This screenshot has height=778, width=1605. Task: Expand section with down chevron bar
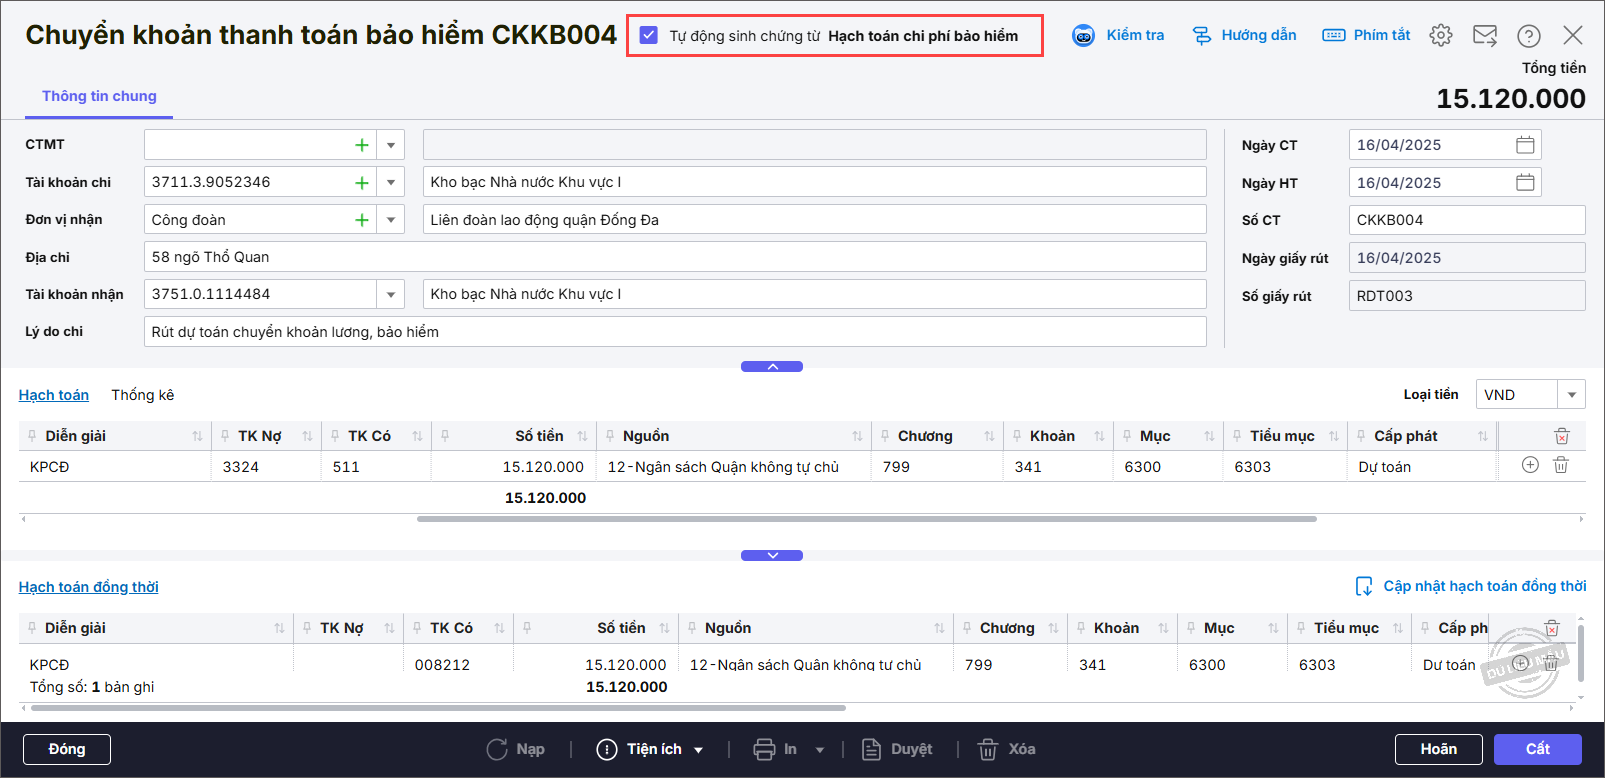(x=772, y=555)
